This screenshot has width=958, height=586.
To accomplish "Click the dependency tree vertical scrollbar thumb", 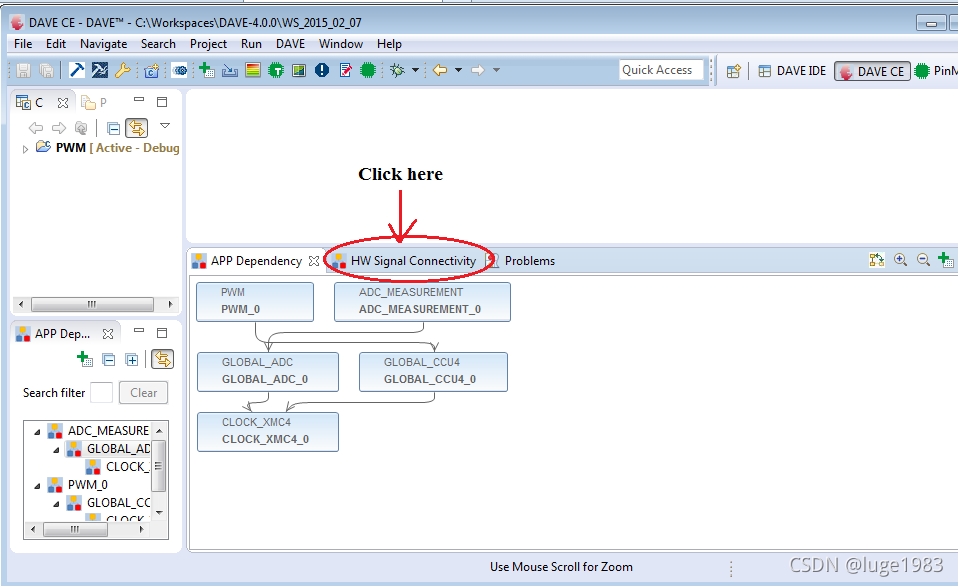I will click(x=158, y=466).
